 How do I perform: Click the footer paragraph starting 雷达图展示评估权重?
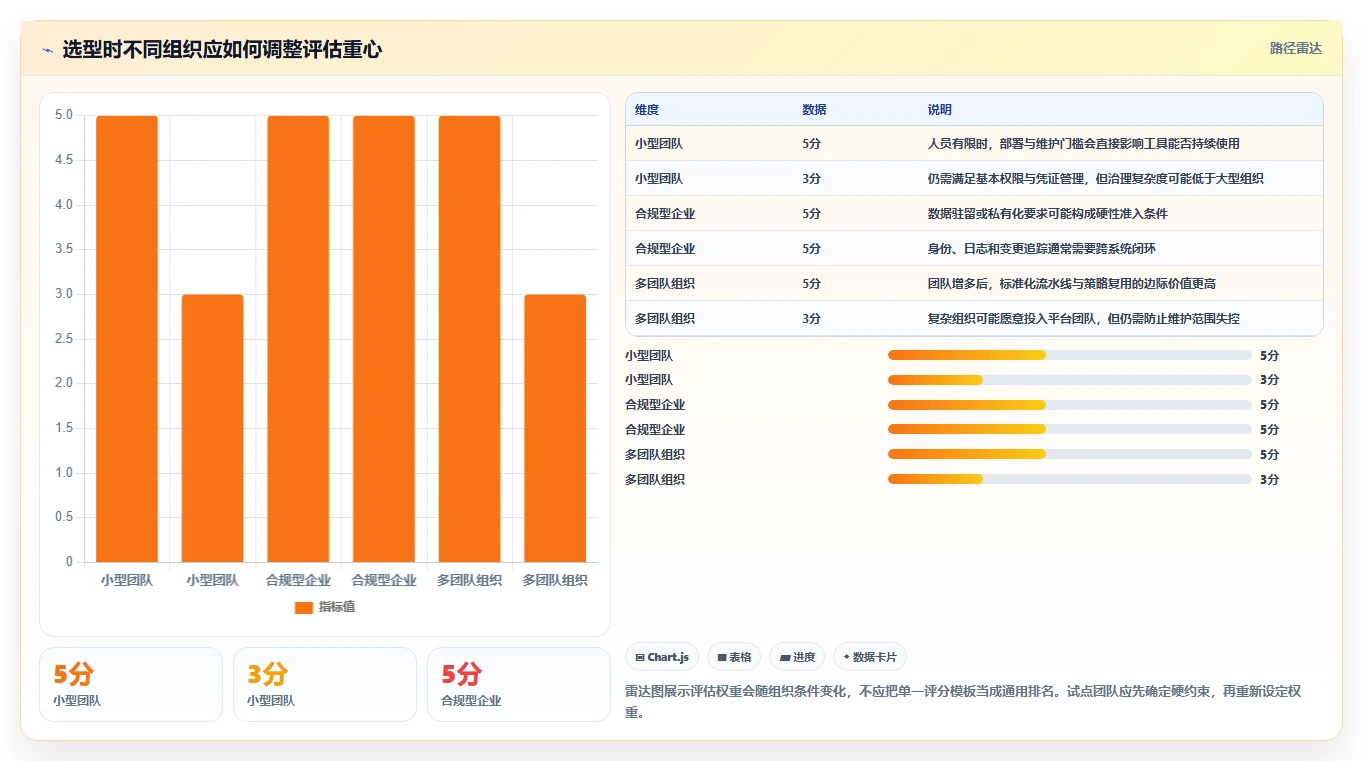point(962,702)
